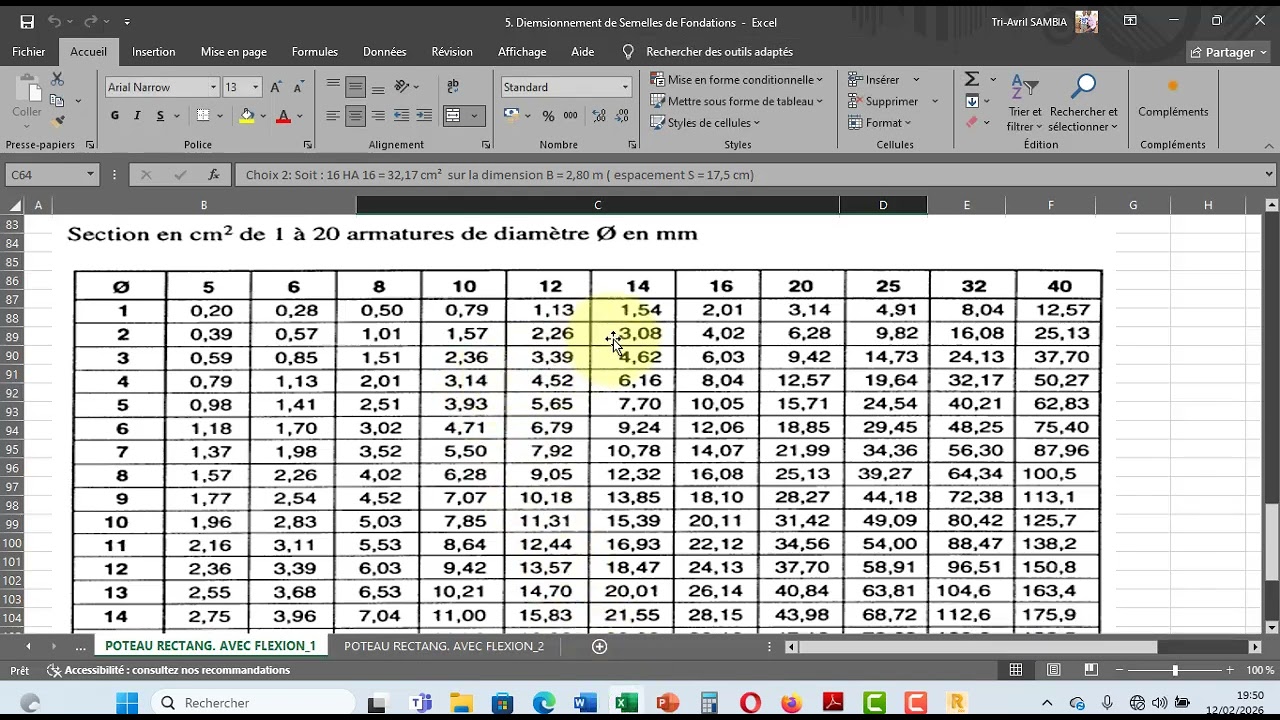Select sheet POTEAU RECTANG. AVEC FLEXION_2
Viewport: 1280px width, 720px height.
pos(444,646)
